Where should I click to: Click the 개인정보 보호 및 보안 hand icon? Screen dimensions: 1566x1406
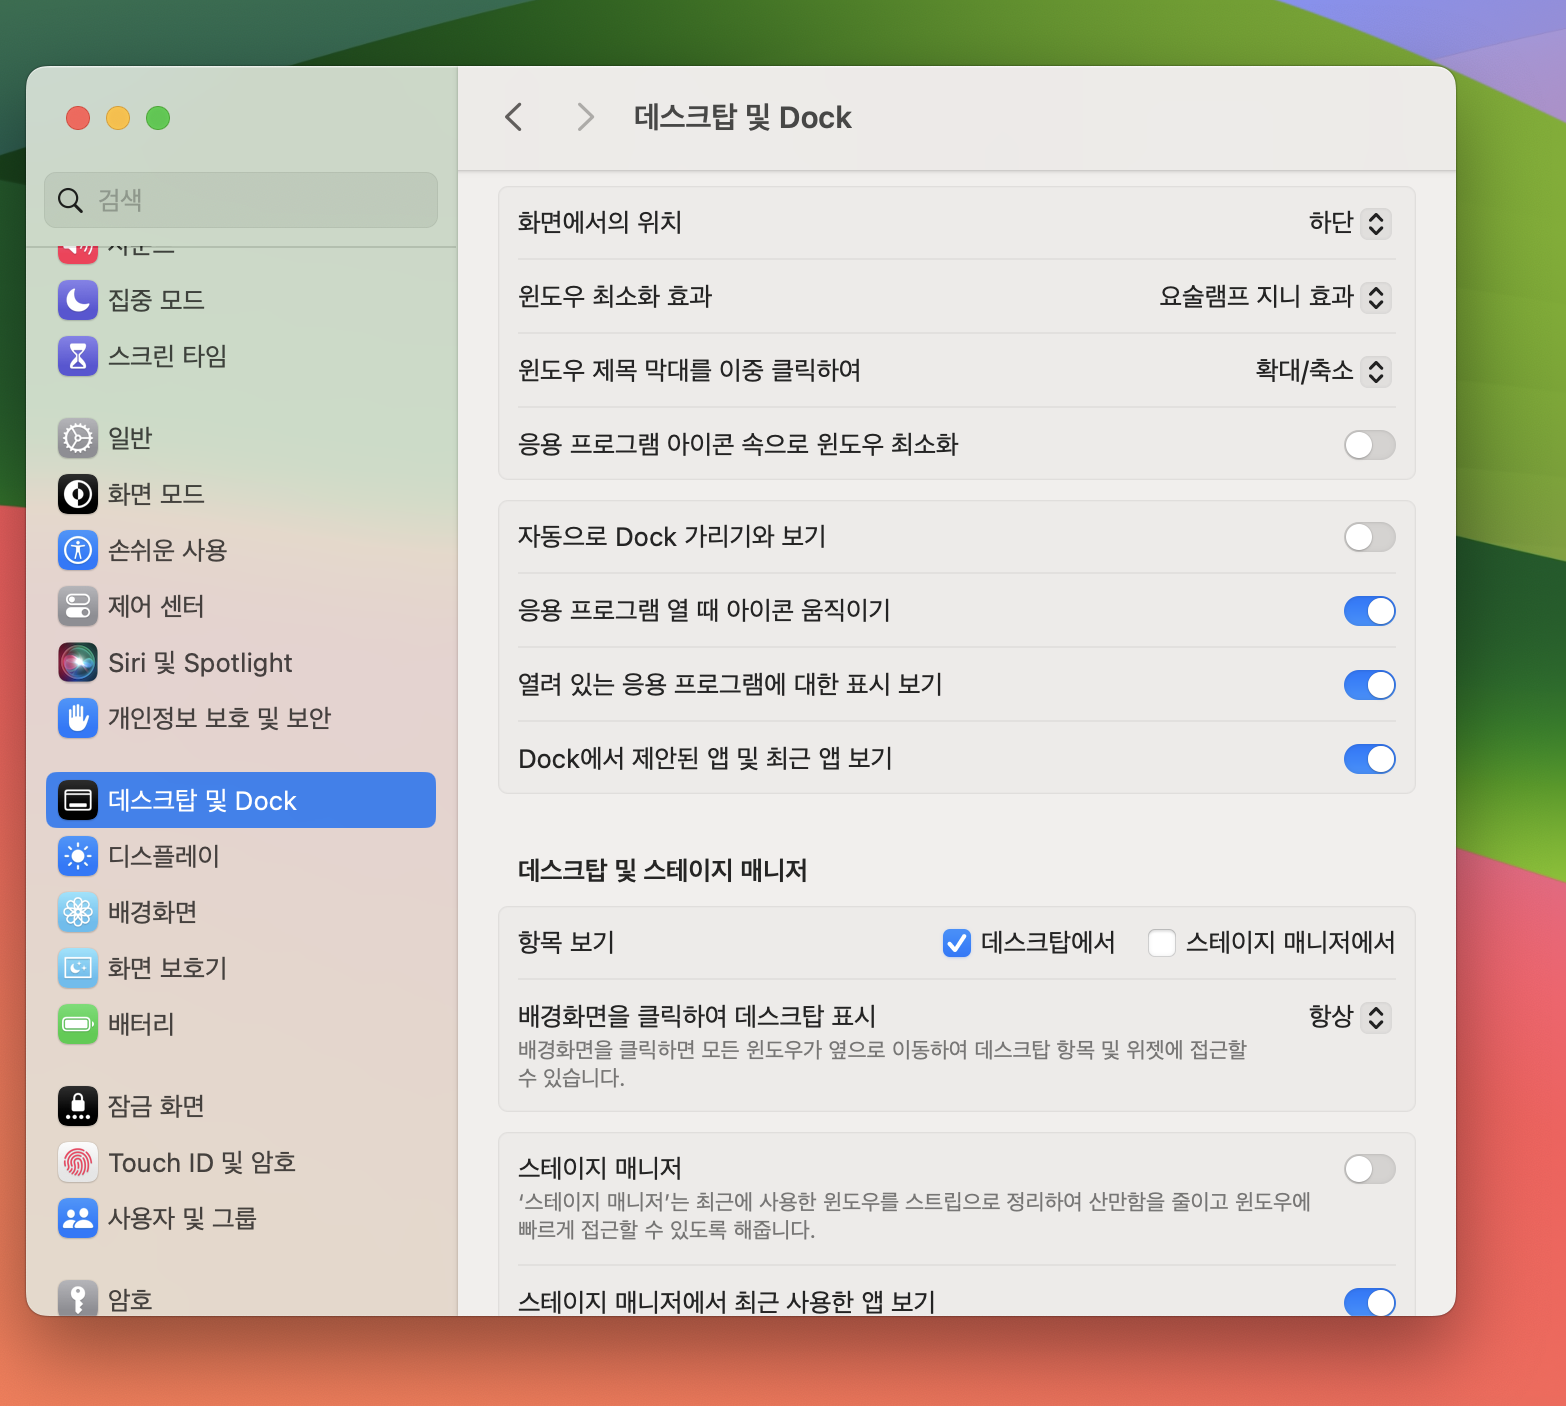click(78, 718)
